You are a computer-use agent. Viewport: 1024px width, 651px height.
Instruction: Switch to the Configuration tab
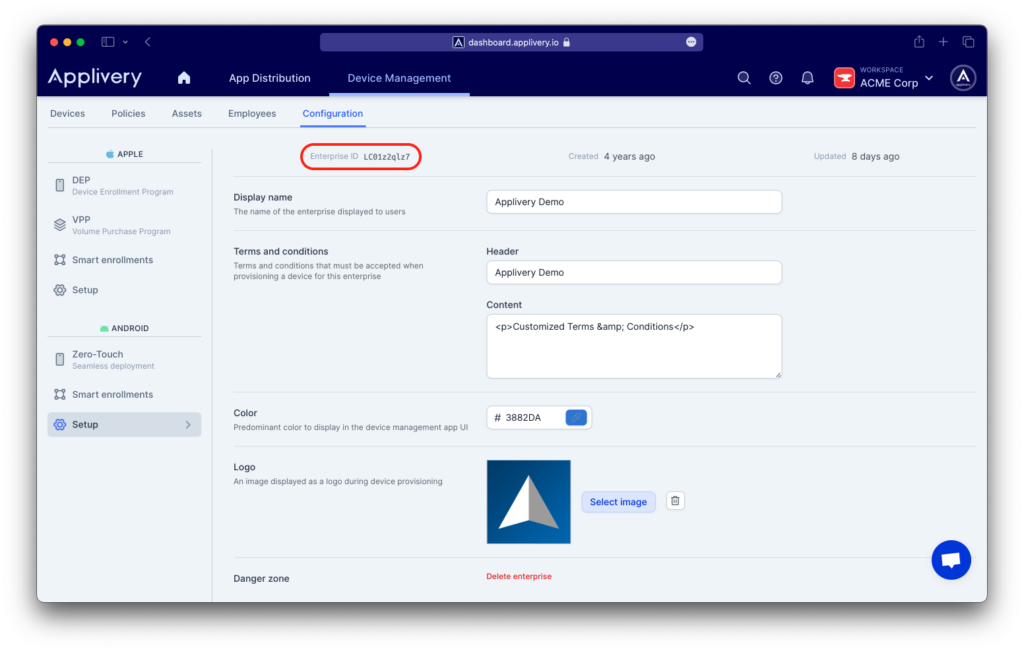tap(332, 114)
